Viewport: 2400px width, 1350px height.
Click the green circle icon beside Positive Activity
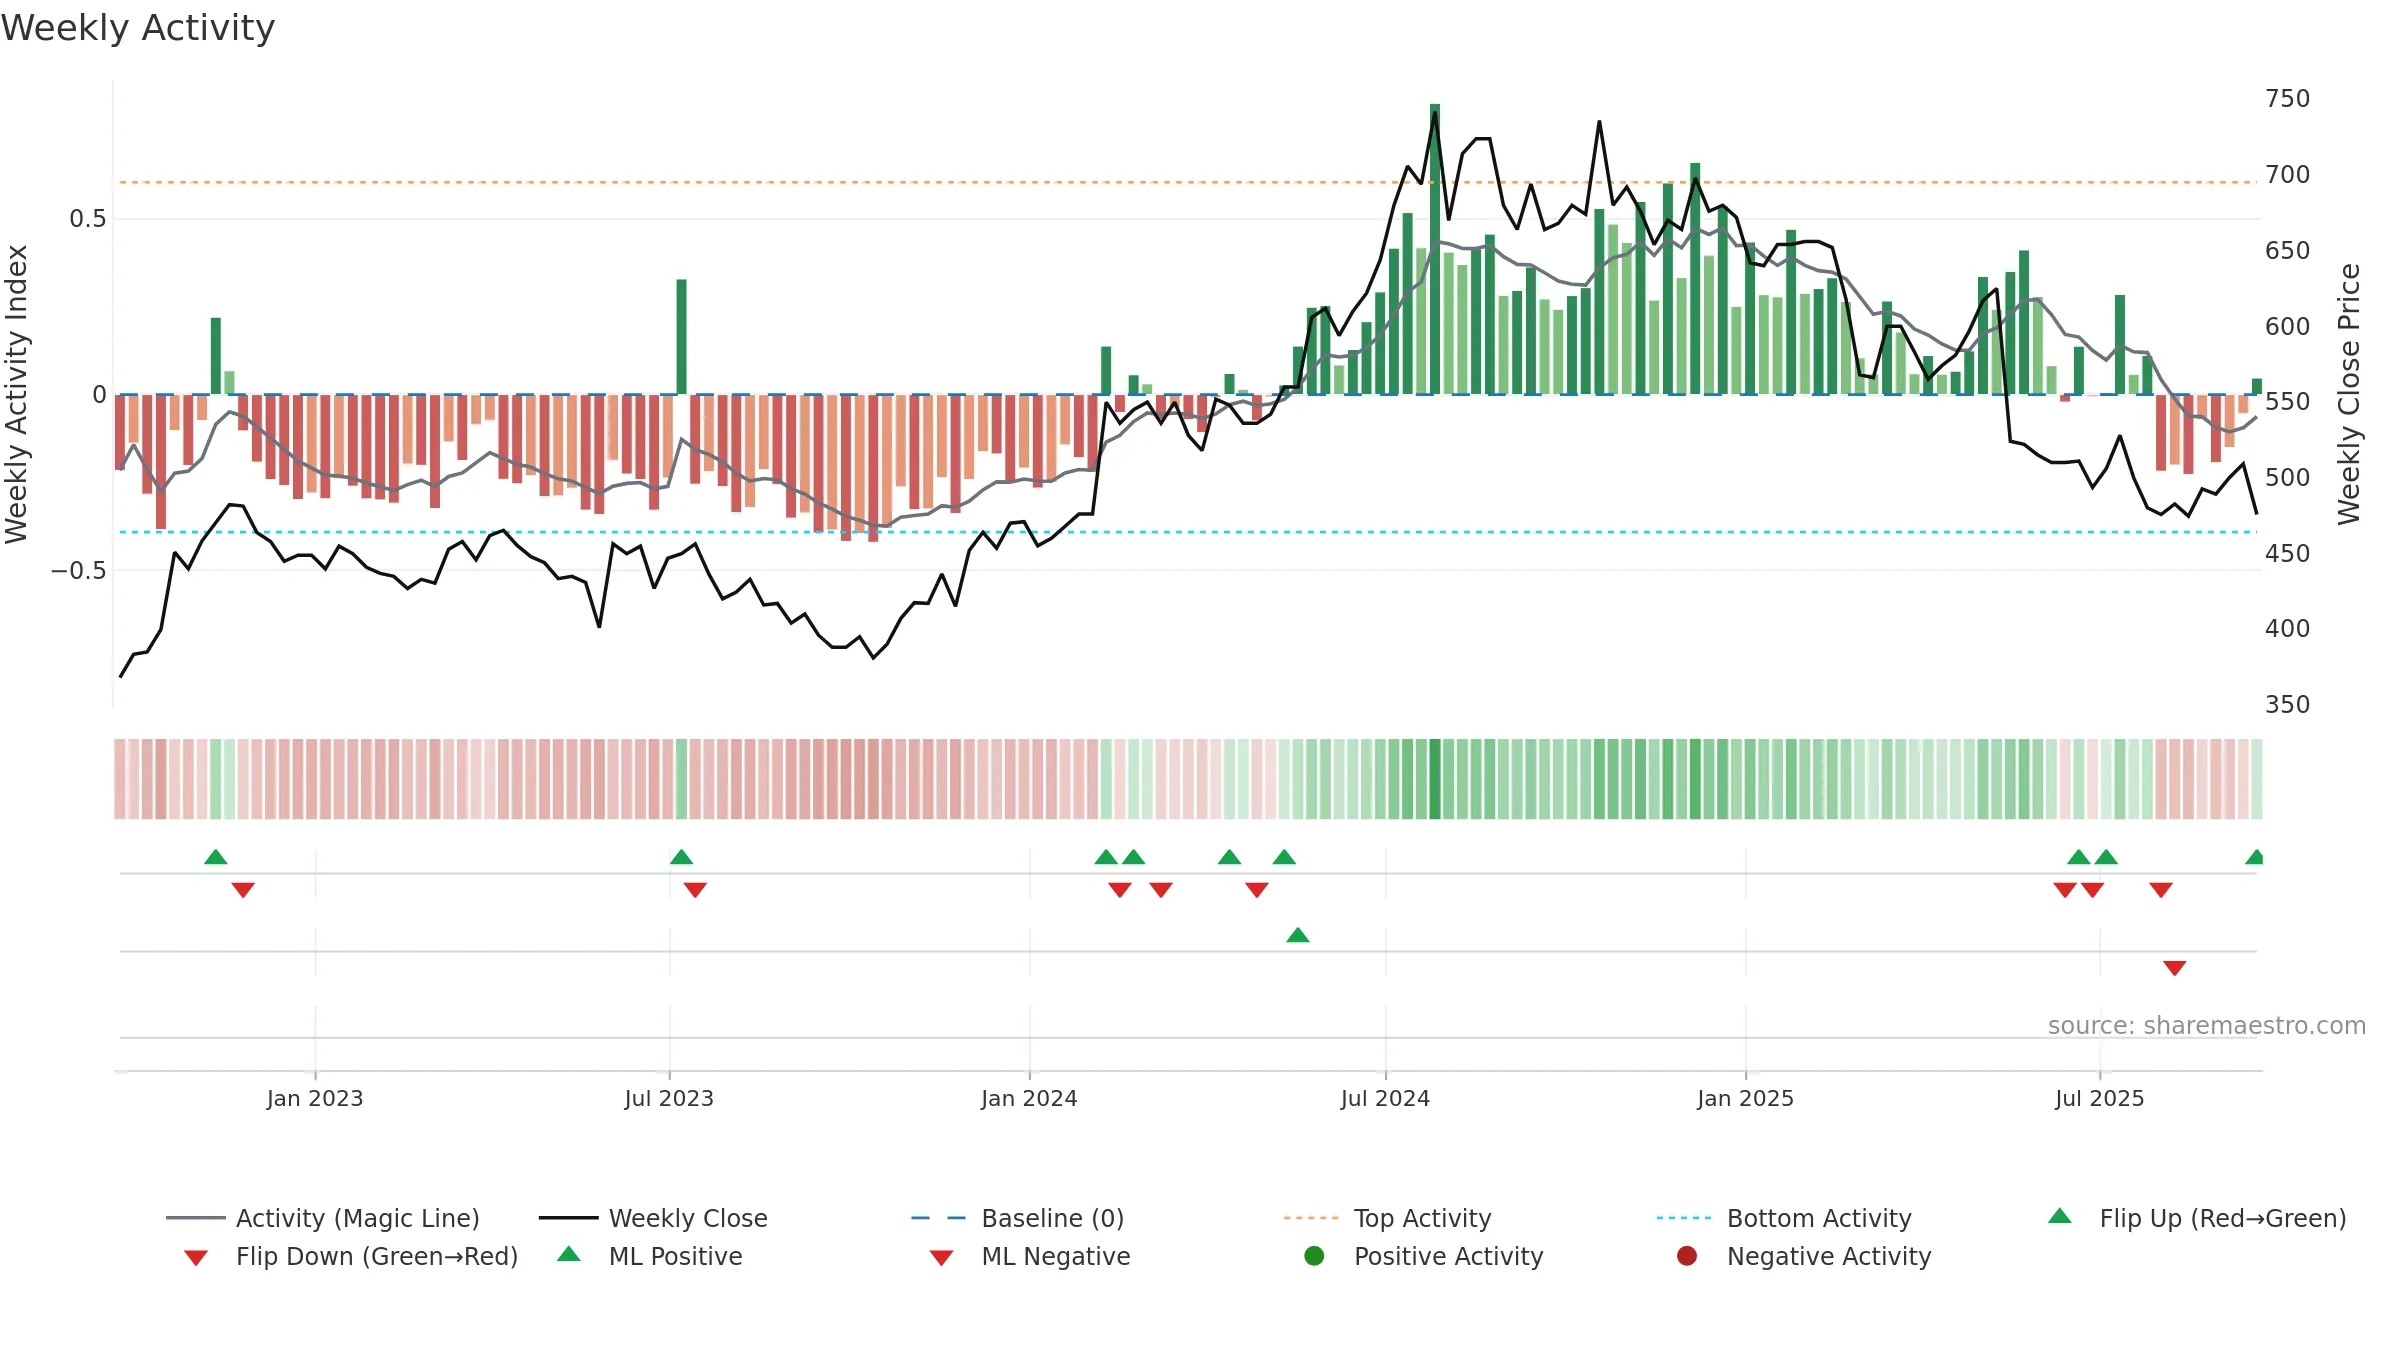click(1314, 1256)
